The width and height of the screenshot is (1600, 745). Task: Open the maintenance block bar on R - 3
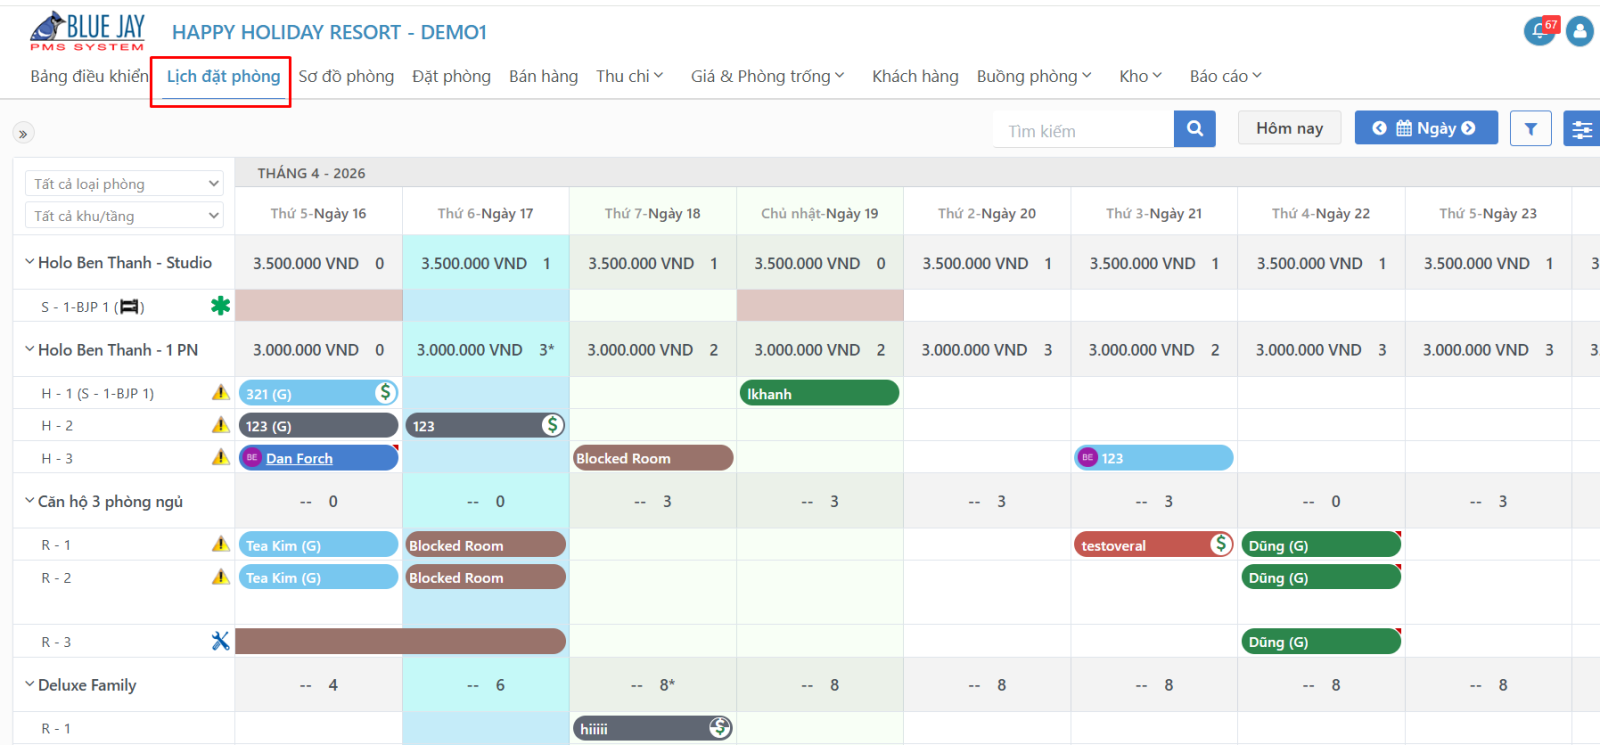[x=401, y=641]
